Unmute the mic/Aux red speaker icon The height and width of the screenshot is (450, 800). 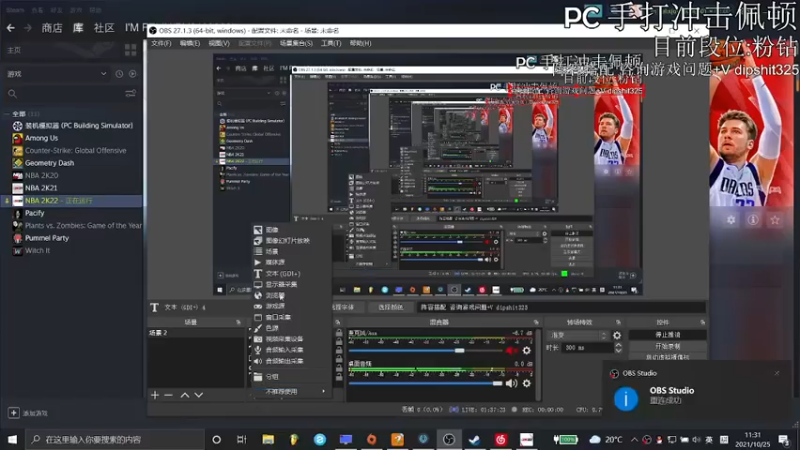510,351
